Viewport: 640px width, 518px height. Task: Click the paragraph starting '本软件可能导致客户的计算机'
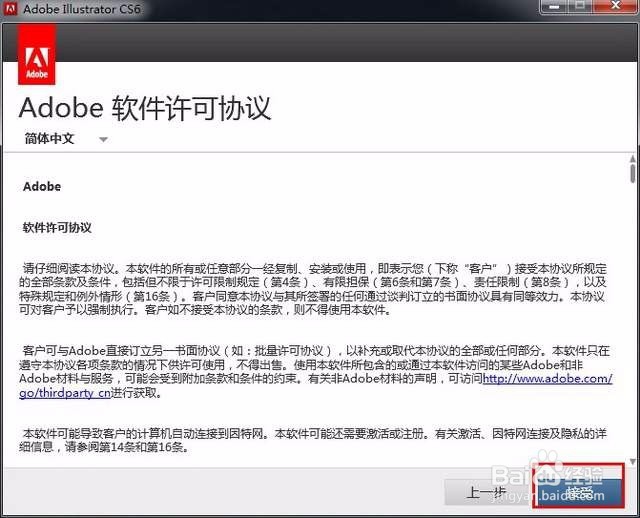(x=313, y=440)
